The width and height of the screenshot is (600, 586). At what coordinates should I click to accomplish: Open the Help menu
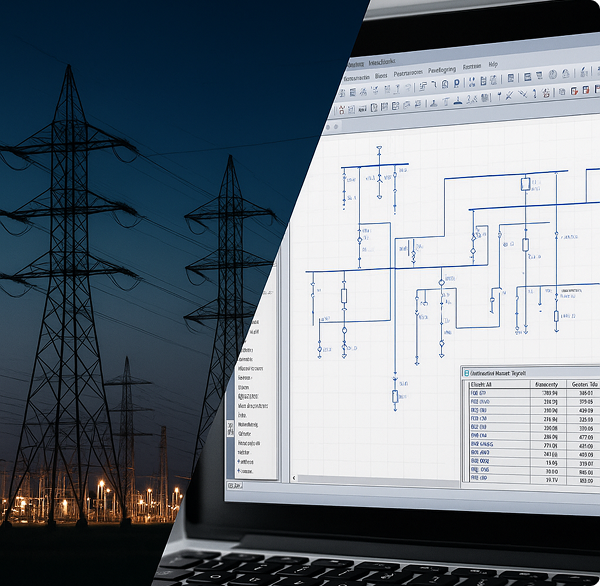click(493, 65)
